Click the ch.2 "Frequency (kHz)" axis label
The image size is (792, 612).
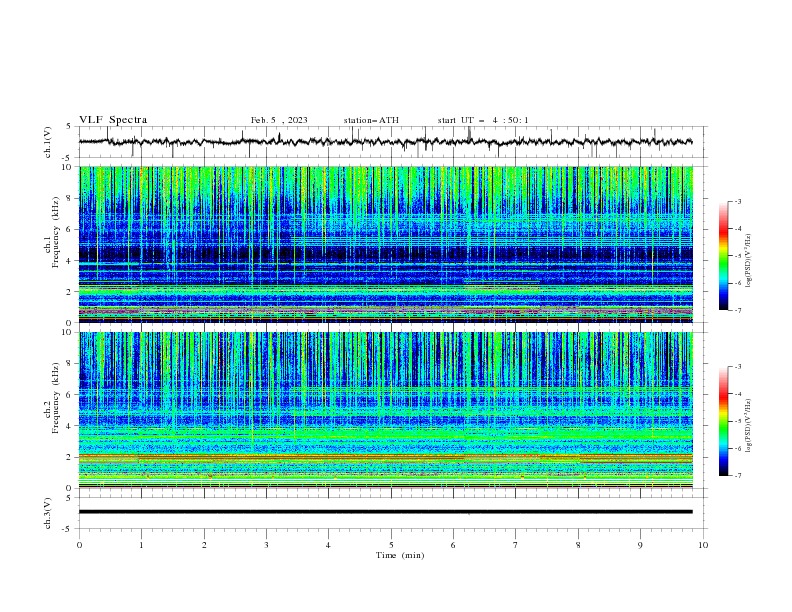click(56, 398)
